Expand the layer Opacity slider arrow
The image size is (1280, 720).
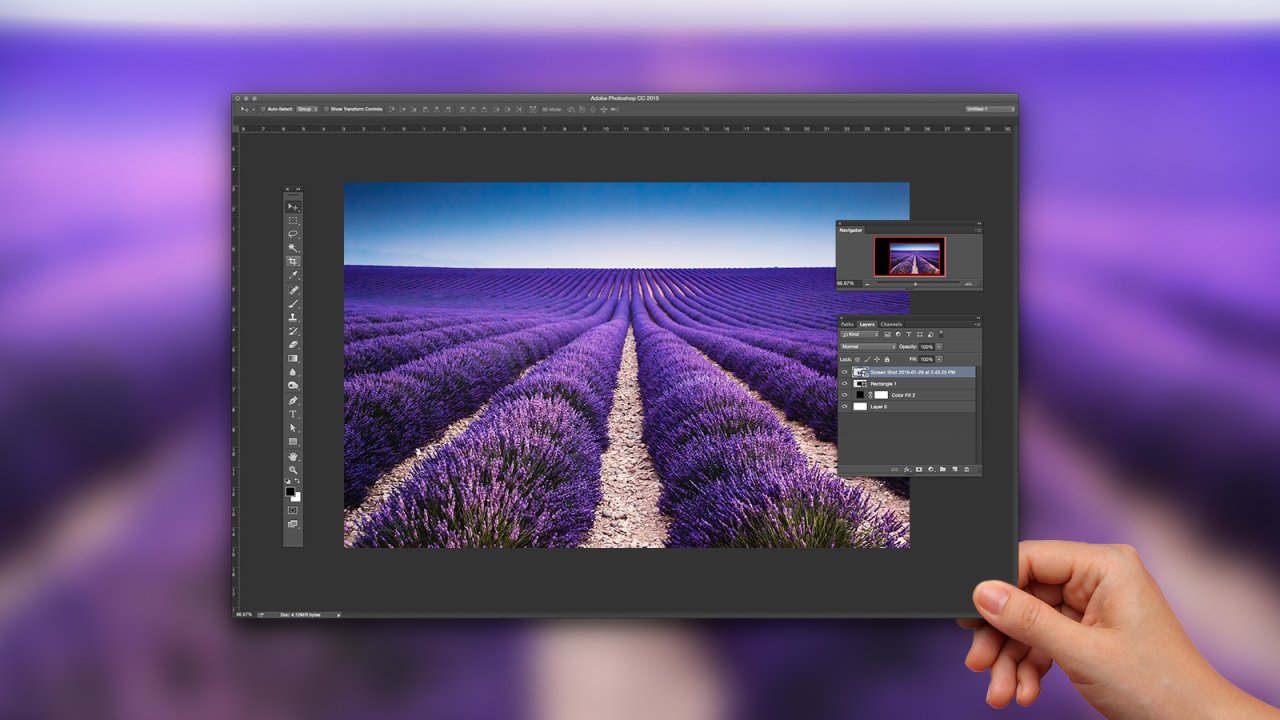pyautogui.click(x=939, y=346)
